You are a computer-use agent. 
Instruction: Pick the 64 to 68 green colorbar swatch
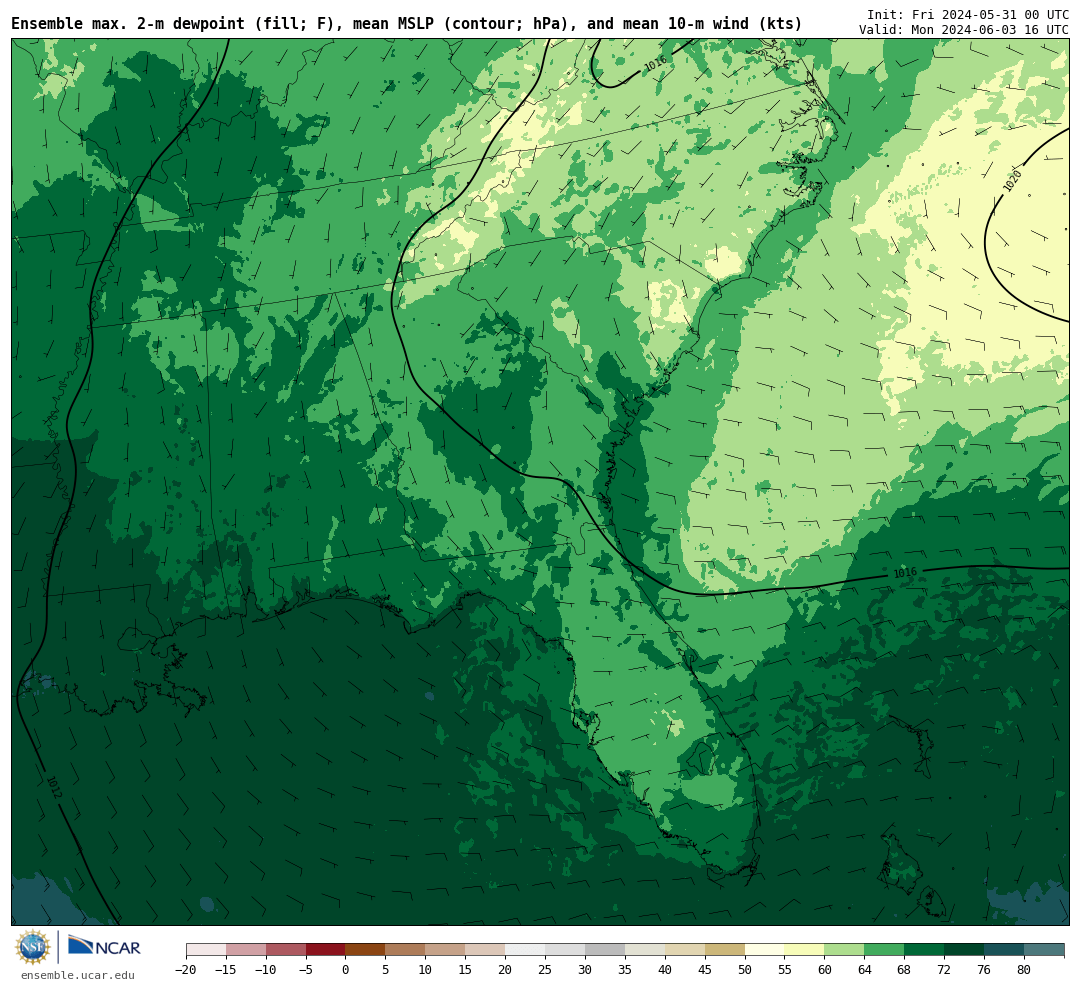coord(885,950)
